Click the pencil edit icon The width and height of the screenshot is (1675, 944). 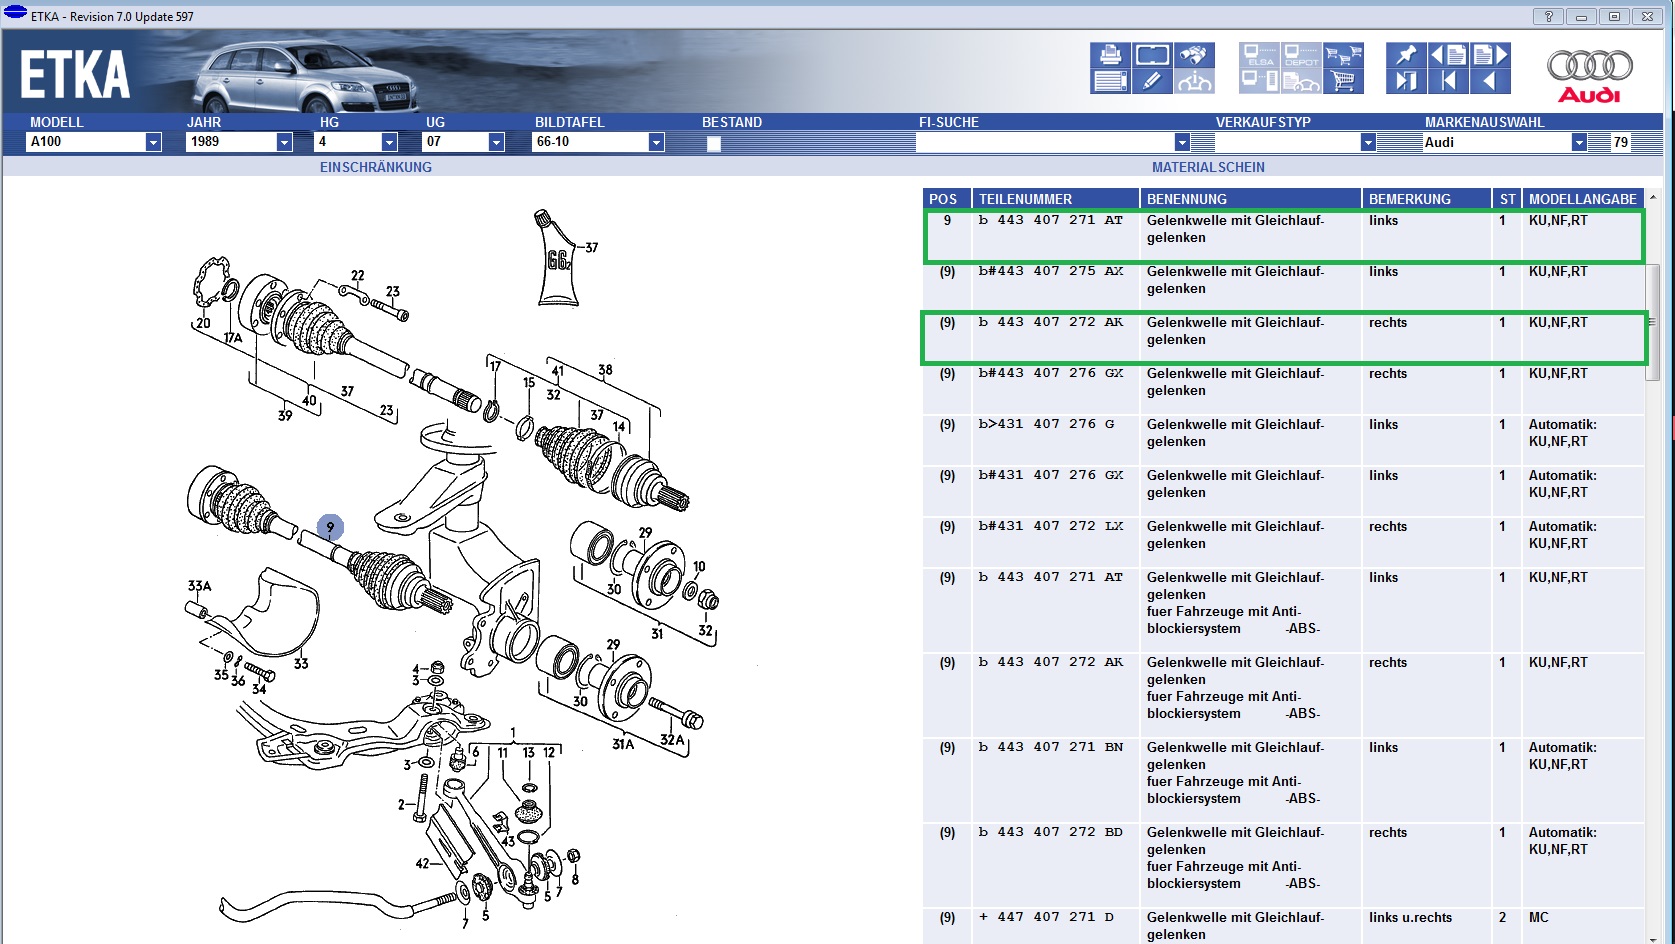point(1152,82)
